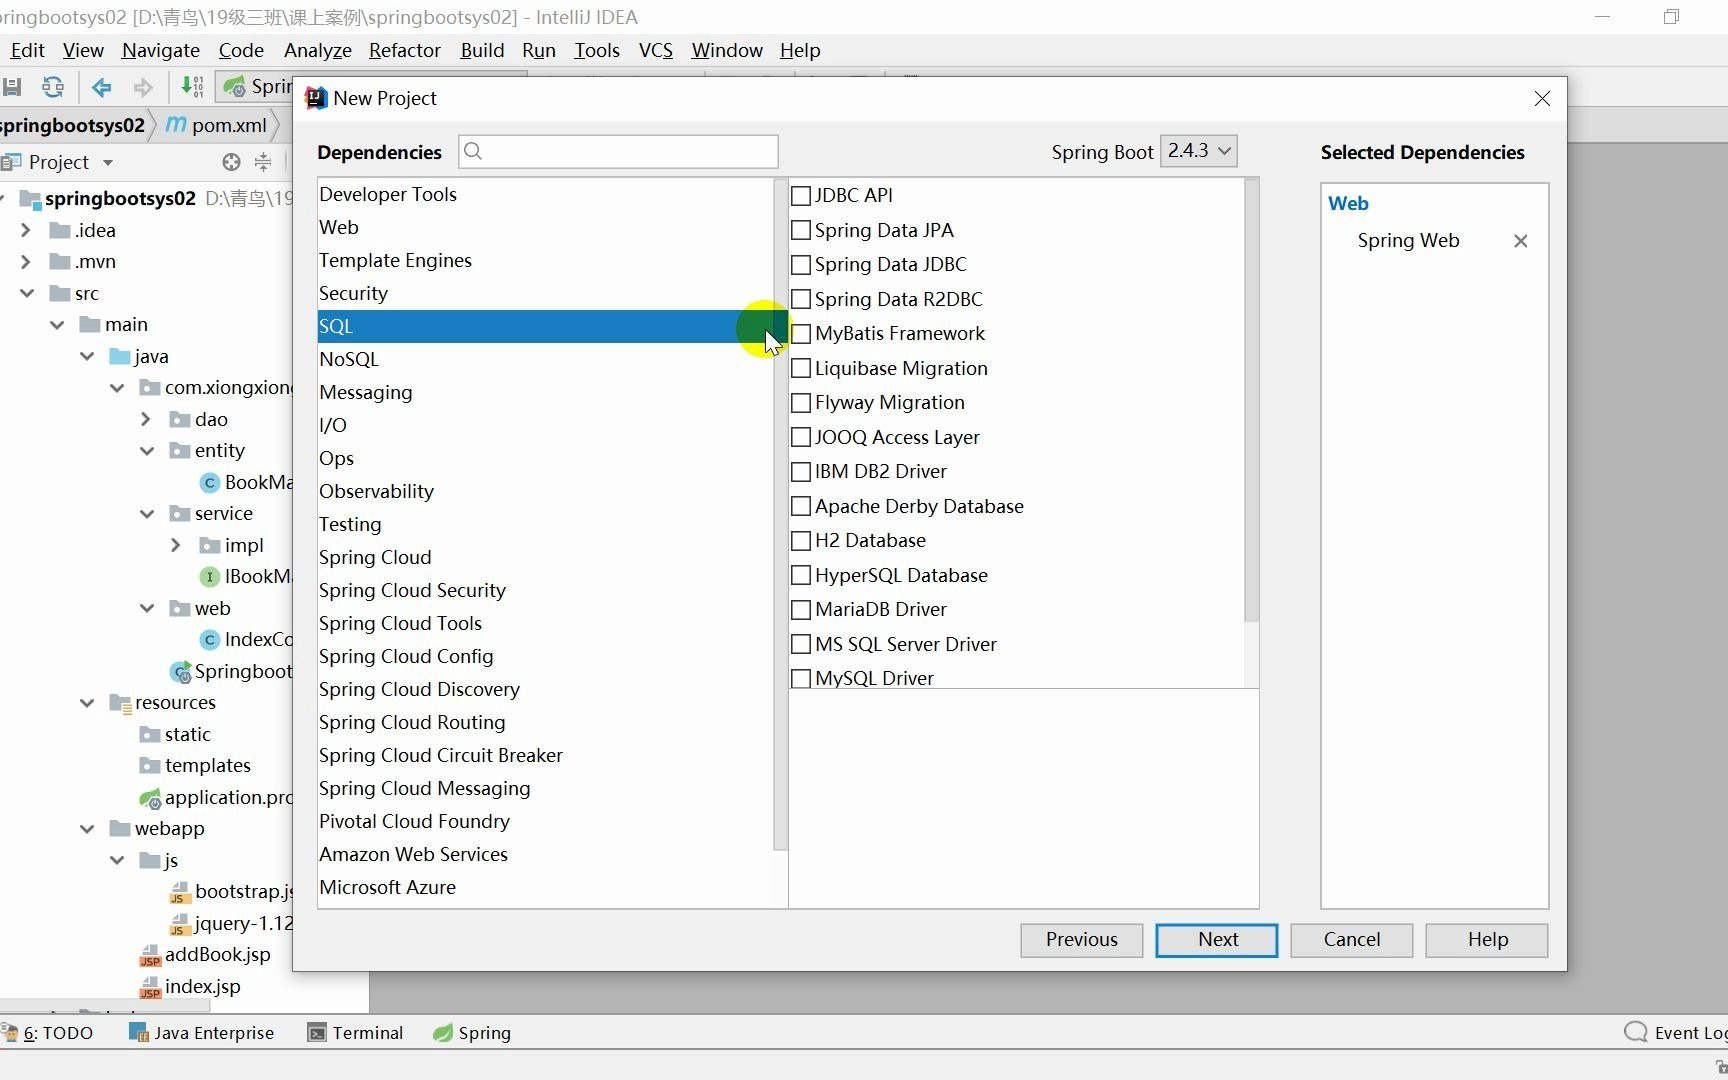1728x1080 pixels.
Task: Select the Template Engines category
Action: coord(545,260)
